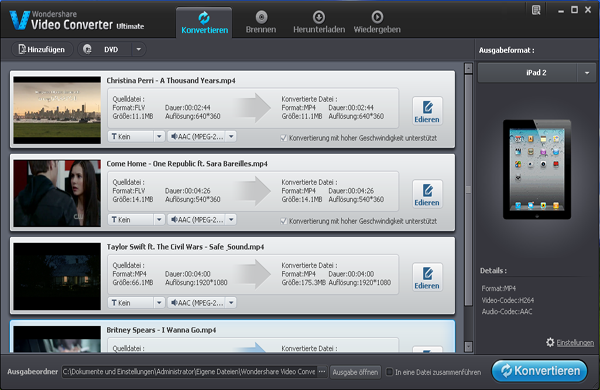Click the file list scrollbar up arrow
This screenshot has height=390, width=600.
coord(468,68)
